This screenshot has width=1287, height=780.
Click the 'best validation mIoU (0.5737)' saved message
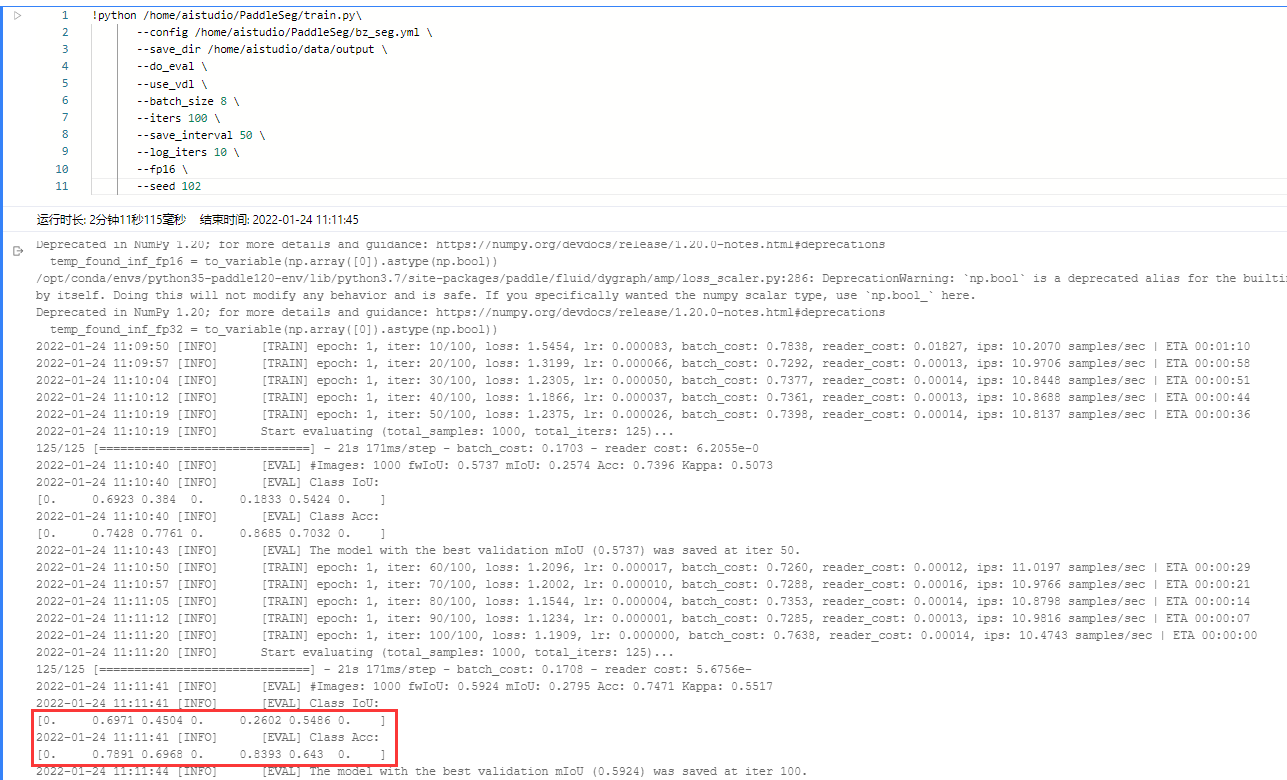tap(418, 550)
